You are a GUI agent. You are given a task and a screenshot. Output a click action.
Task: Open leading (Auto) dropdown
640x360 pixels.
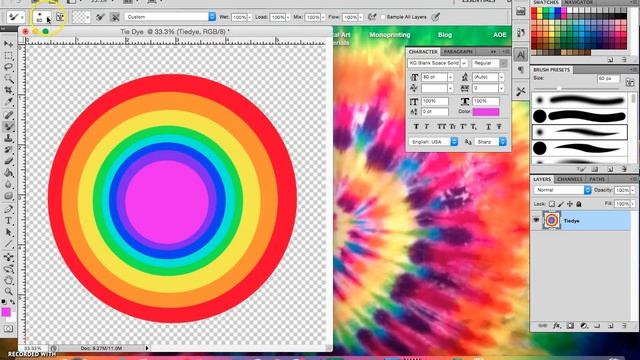pyautogui.click(x=501, y=77)
